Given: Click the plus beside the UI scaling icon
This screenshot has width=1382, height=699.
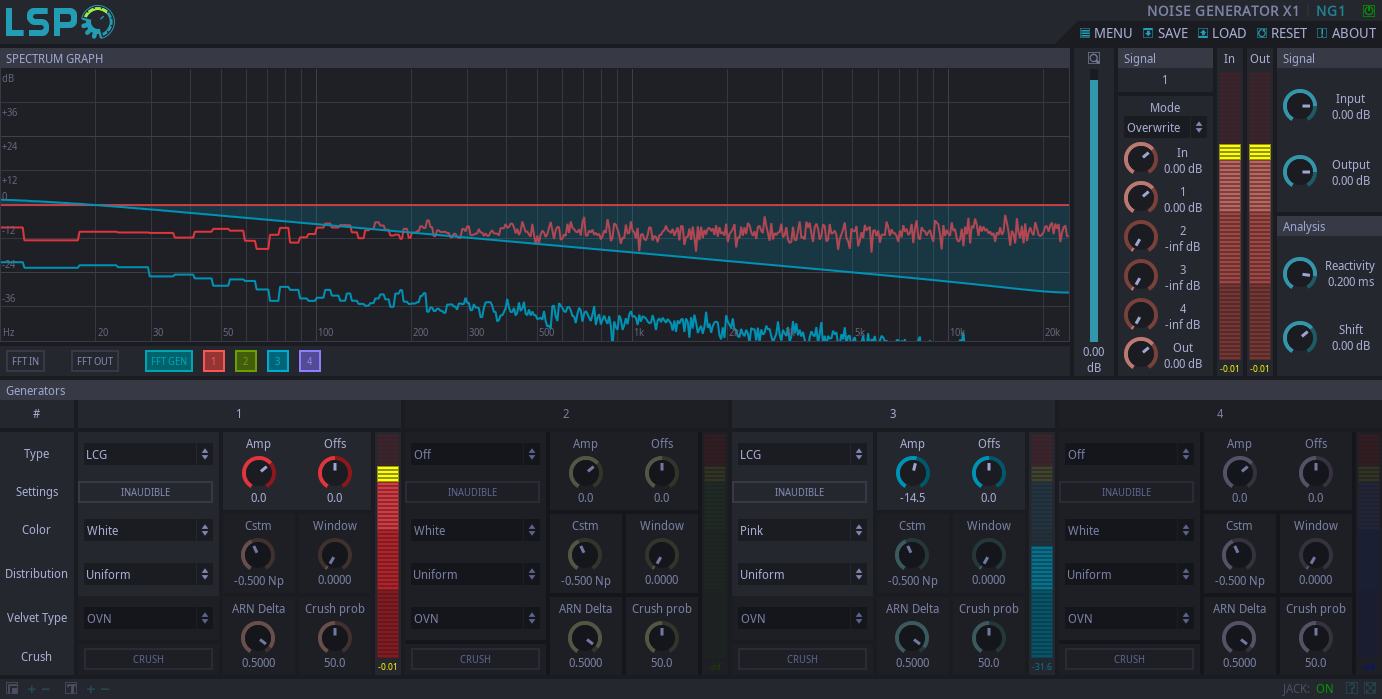Looking at the screenshot, I should point(31,689).
